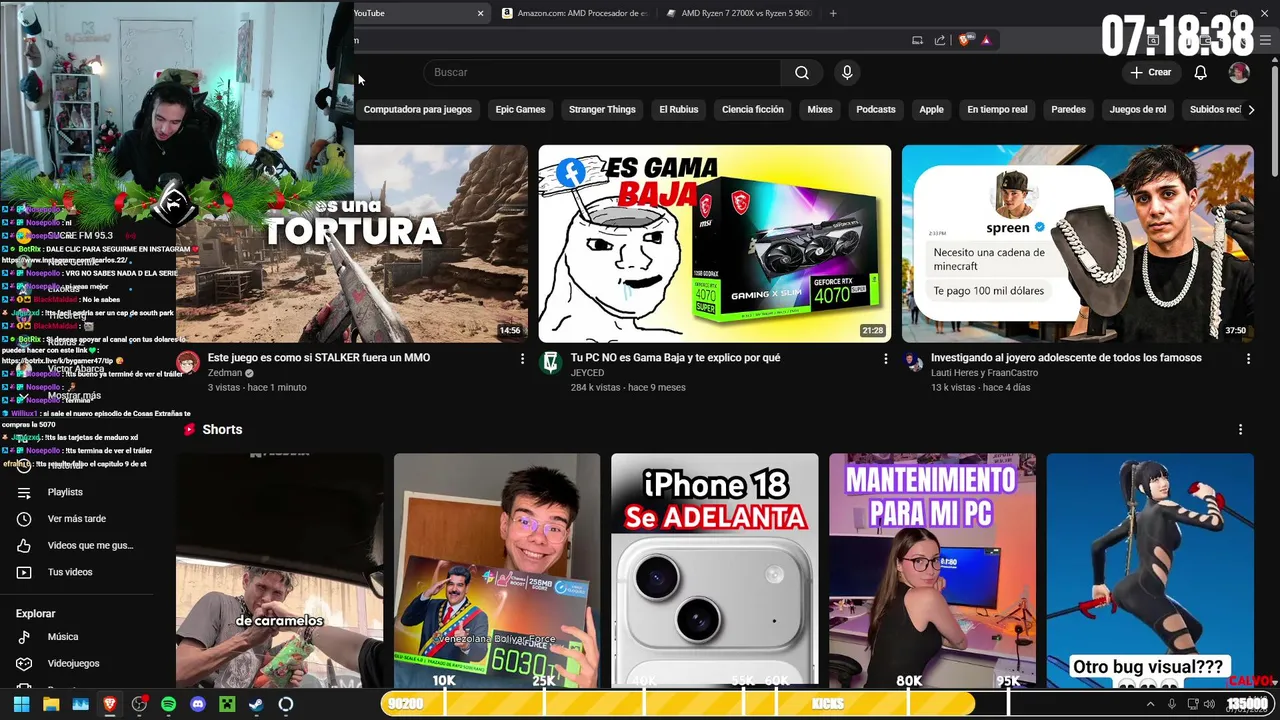Open 'Otro bug visual???' short
Image resolution: width=1280 pixels, height=720 pixels.
tap(1150, 571)
